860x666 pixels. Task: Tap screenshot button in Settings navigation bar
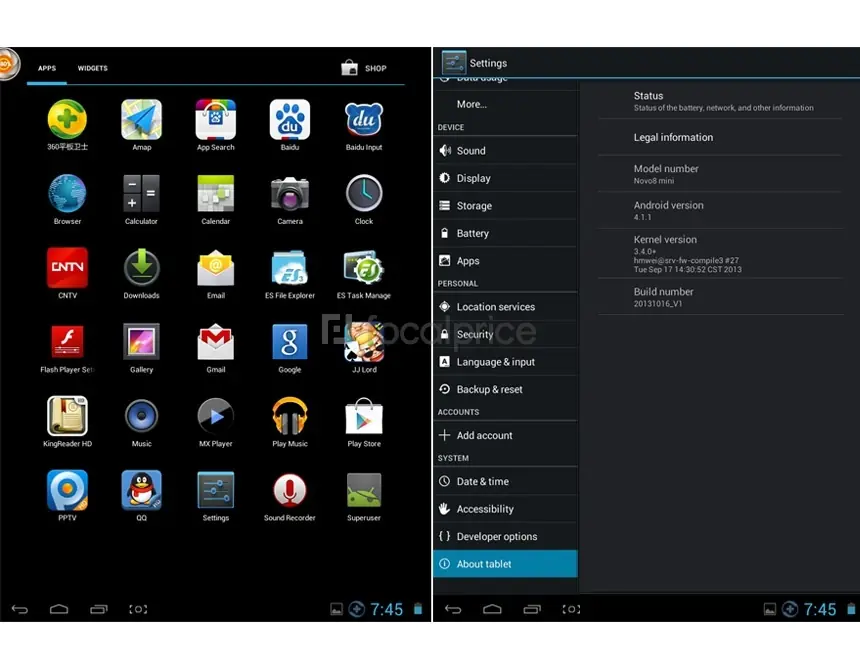(571, 609)
